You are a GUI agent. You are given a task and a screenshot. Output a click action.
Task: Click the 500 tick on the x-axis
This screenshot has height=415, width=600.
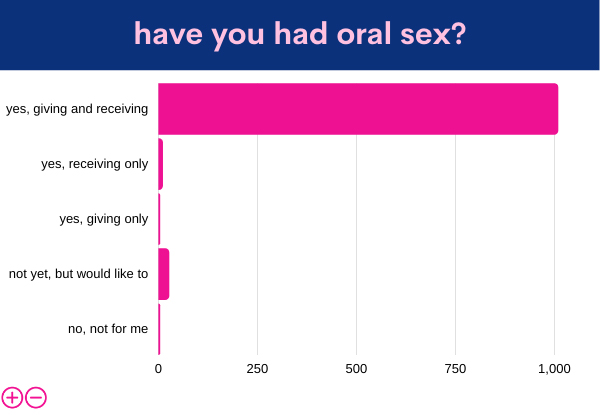(356, 369)
